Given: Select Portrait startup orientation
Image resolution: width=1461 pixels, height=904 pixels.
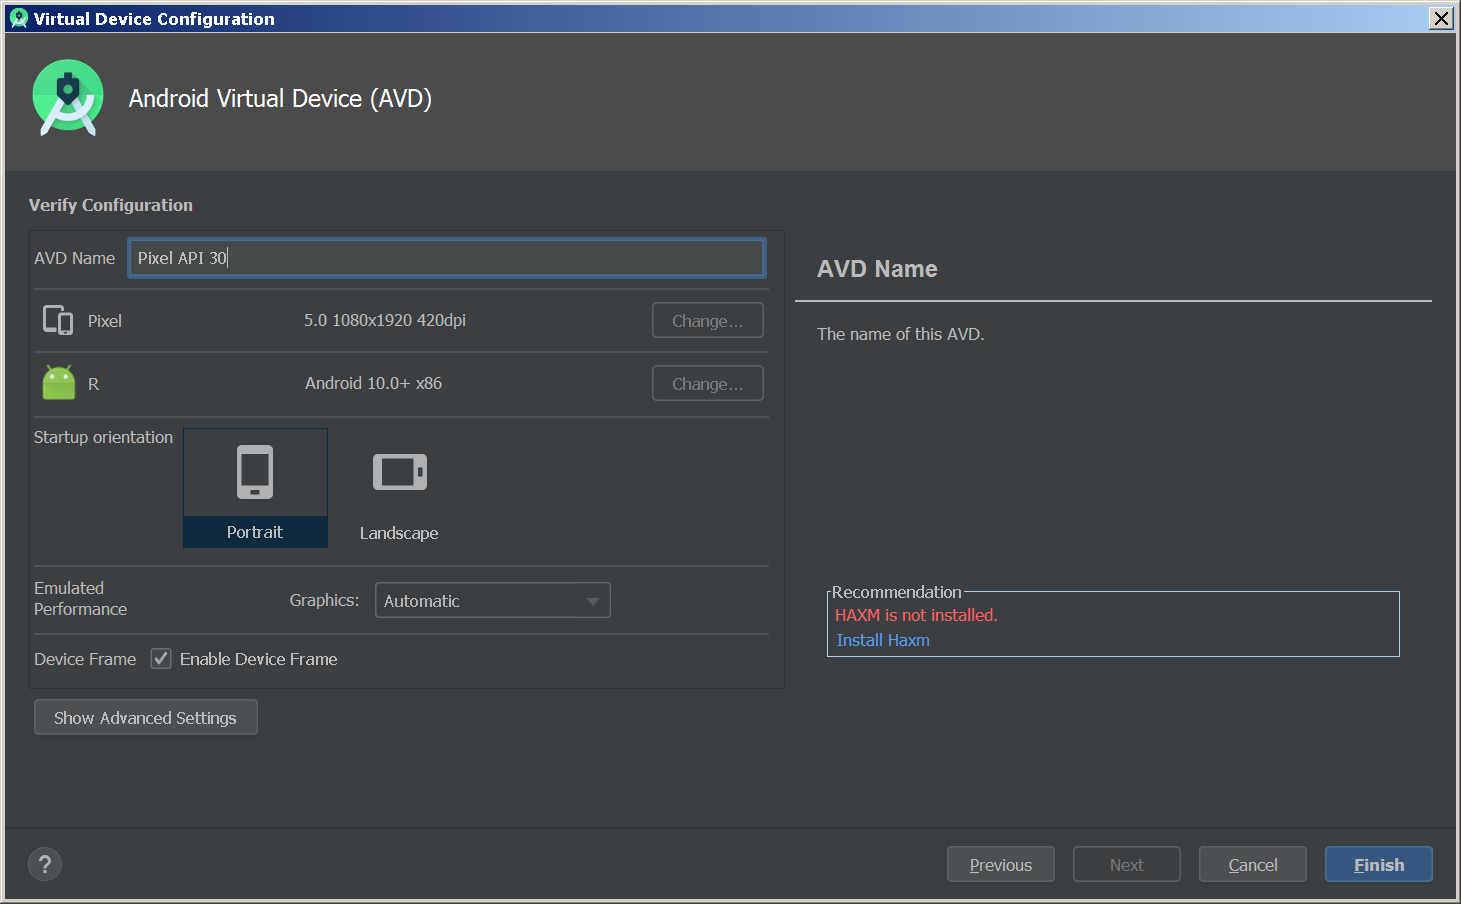Looking at the screenshot, I should pyautogui.click(x=255, y=488).
